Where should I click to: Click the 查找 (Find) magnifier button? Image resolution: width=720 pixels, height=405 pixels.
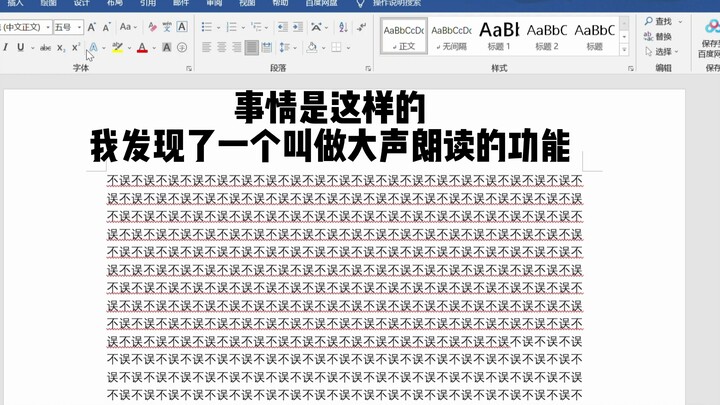658,21
